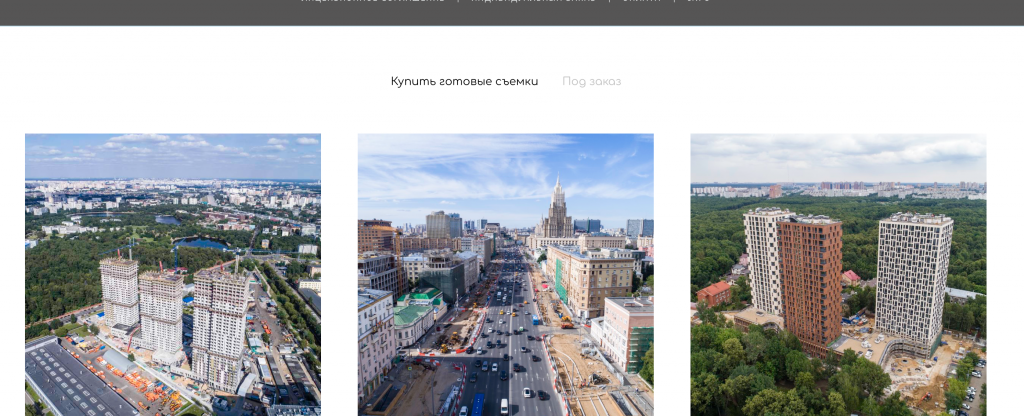This screenshot has width=1024, height=416.
Task: Select the 'Купить готовые съемки' tab
Action: coord(464,82)
